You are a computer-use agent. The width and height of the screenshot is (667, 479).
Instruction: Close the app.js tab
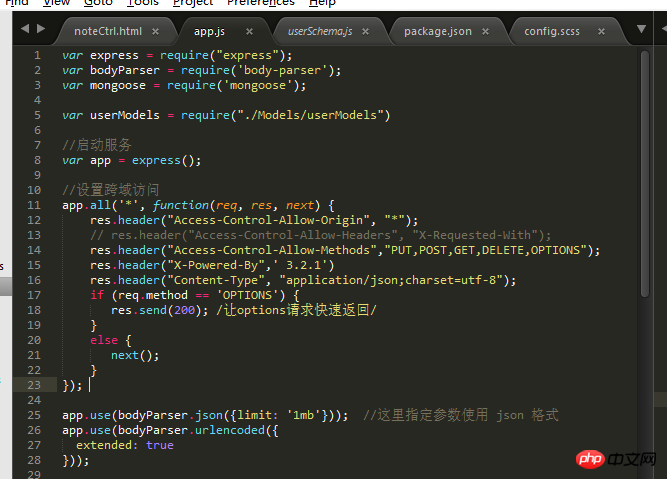click(x=249, y=31)
